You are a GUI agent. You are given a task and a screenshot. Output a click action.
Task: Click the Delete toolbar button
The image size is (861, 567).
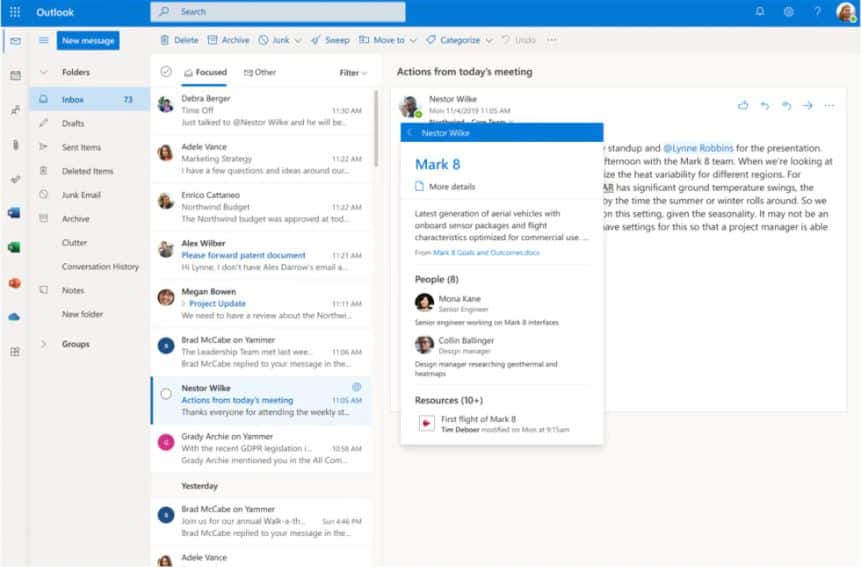point(179,40)
